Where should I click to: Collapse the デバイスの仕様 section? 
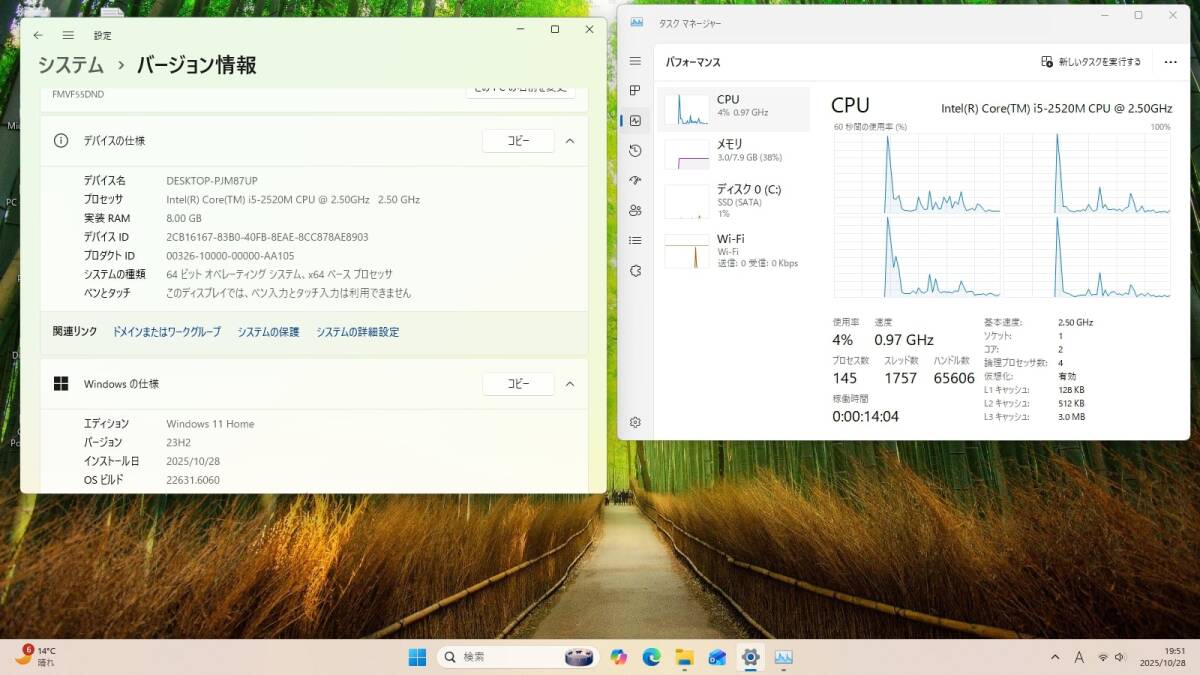coord(570,141)
